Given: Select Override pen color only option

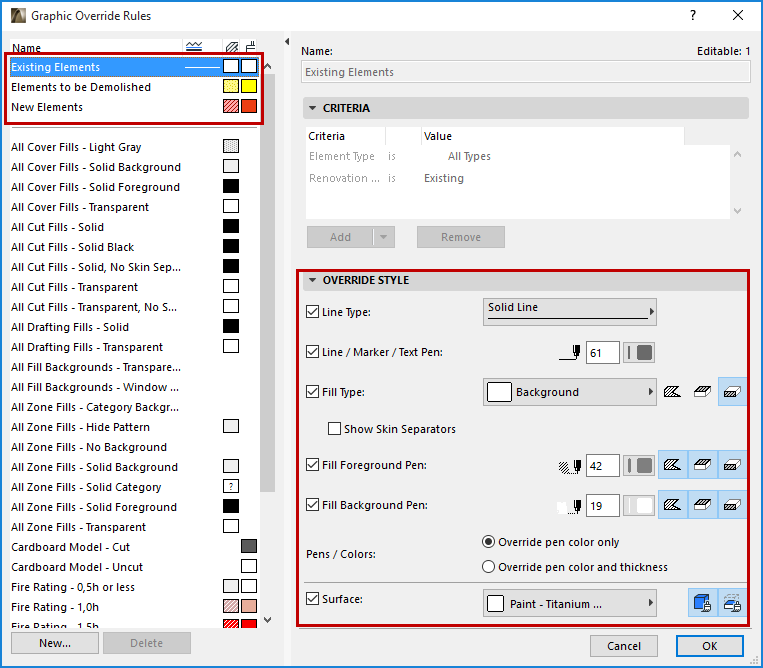Looking at the screenshot, I should 488,542.
